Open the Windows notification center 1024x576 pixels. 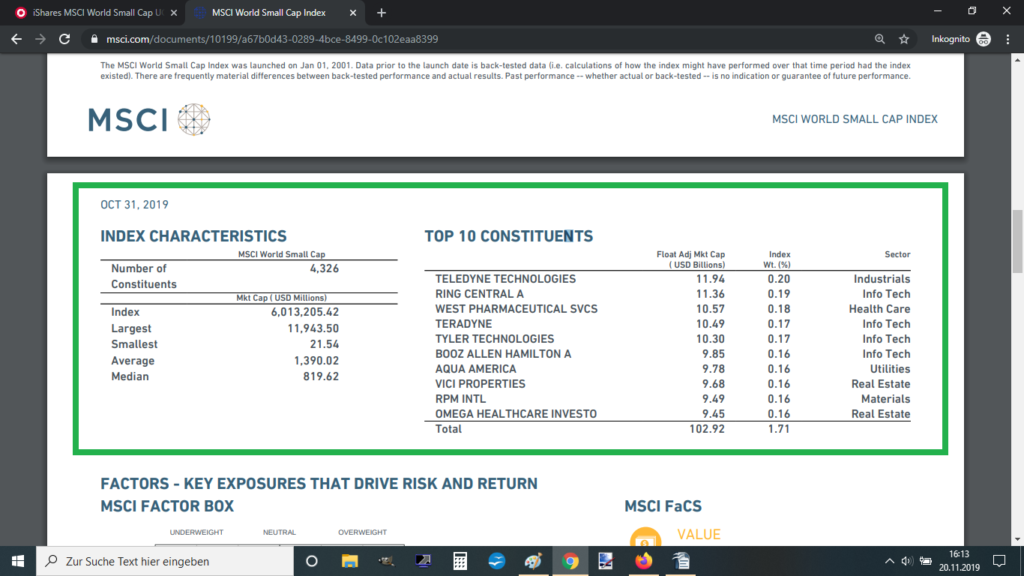coord(999,561)
